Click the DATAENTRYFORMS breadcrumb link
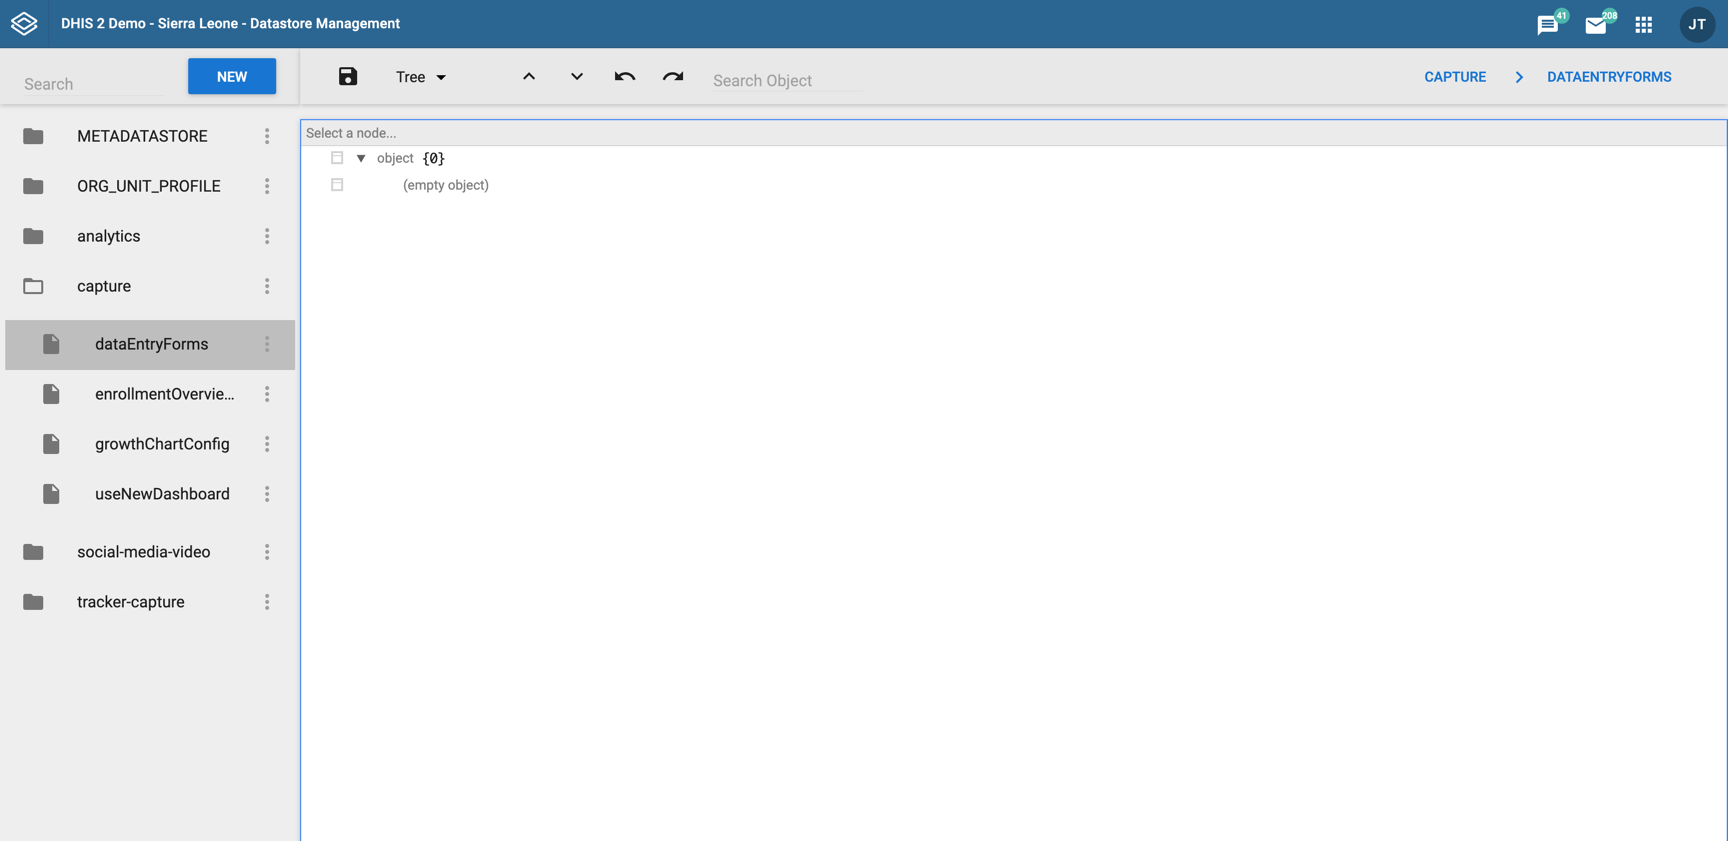This screenshot has width=1728, height=841. [x=1609, y=77]
